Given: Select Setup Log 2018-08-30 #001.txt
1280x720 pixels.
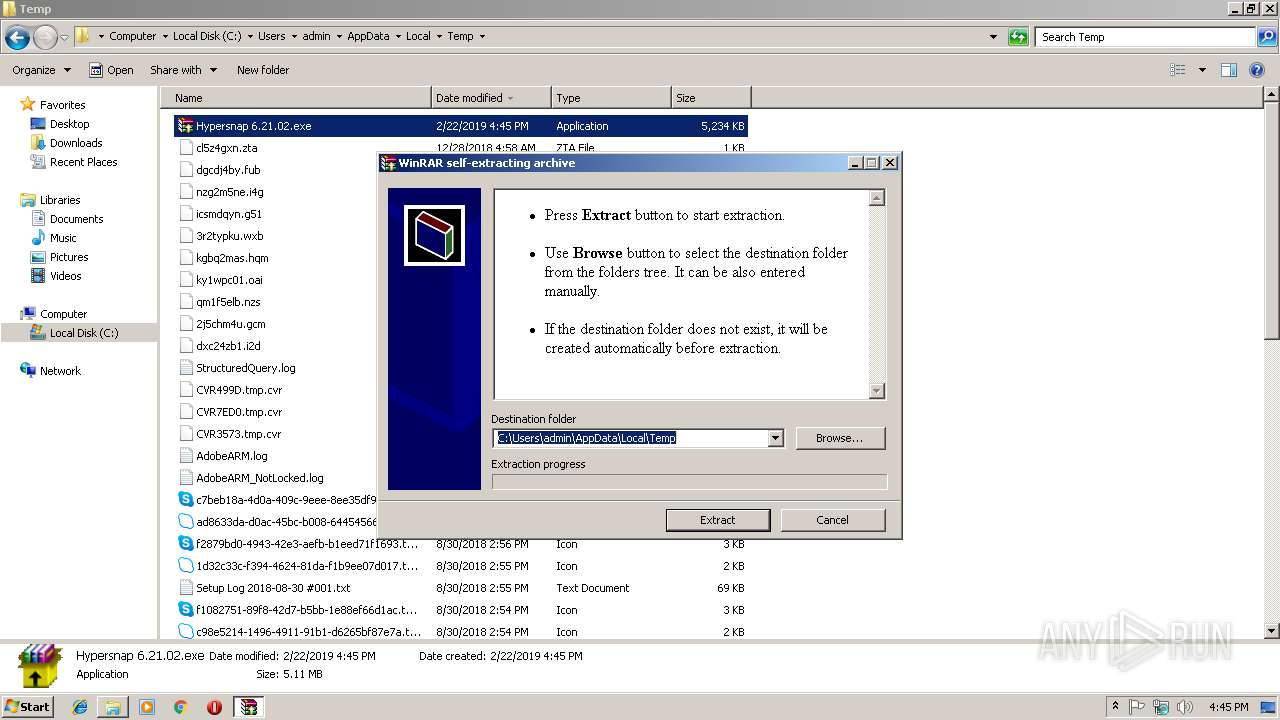Looking at the screenshot, I should pyautogui.click(x=273, y=588).
